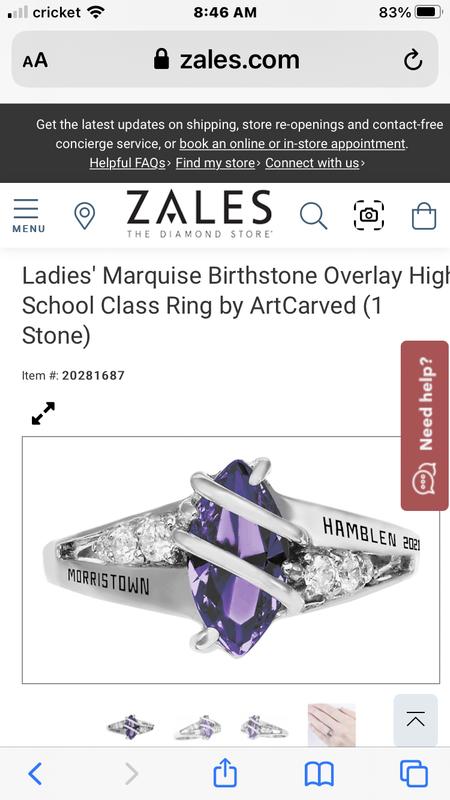
Task: Select the hand model ring thumbnail
Action: click(332, 725)
